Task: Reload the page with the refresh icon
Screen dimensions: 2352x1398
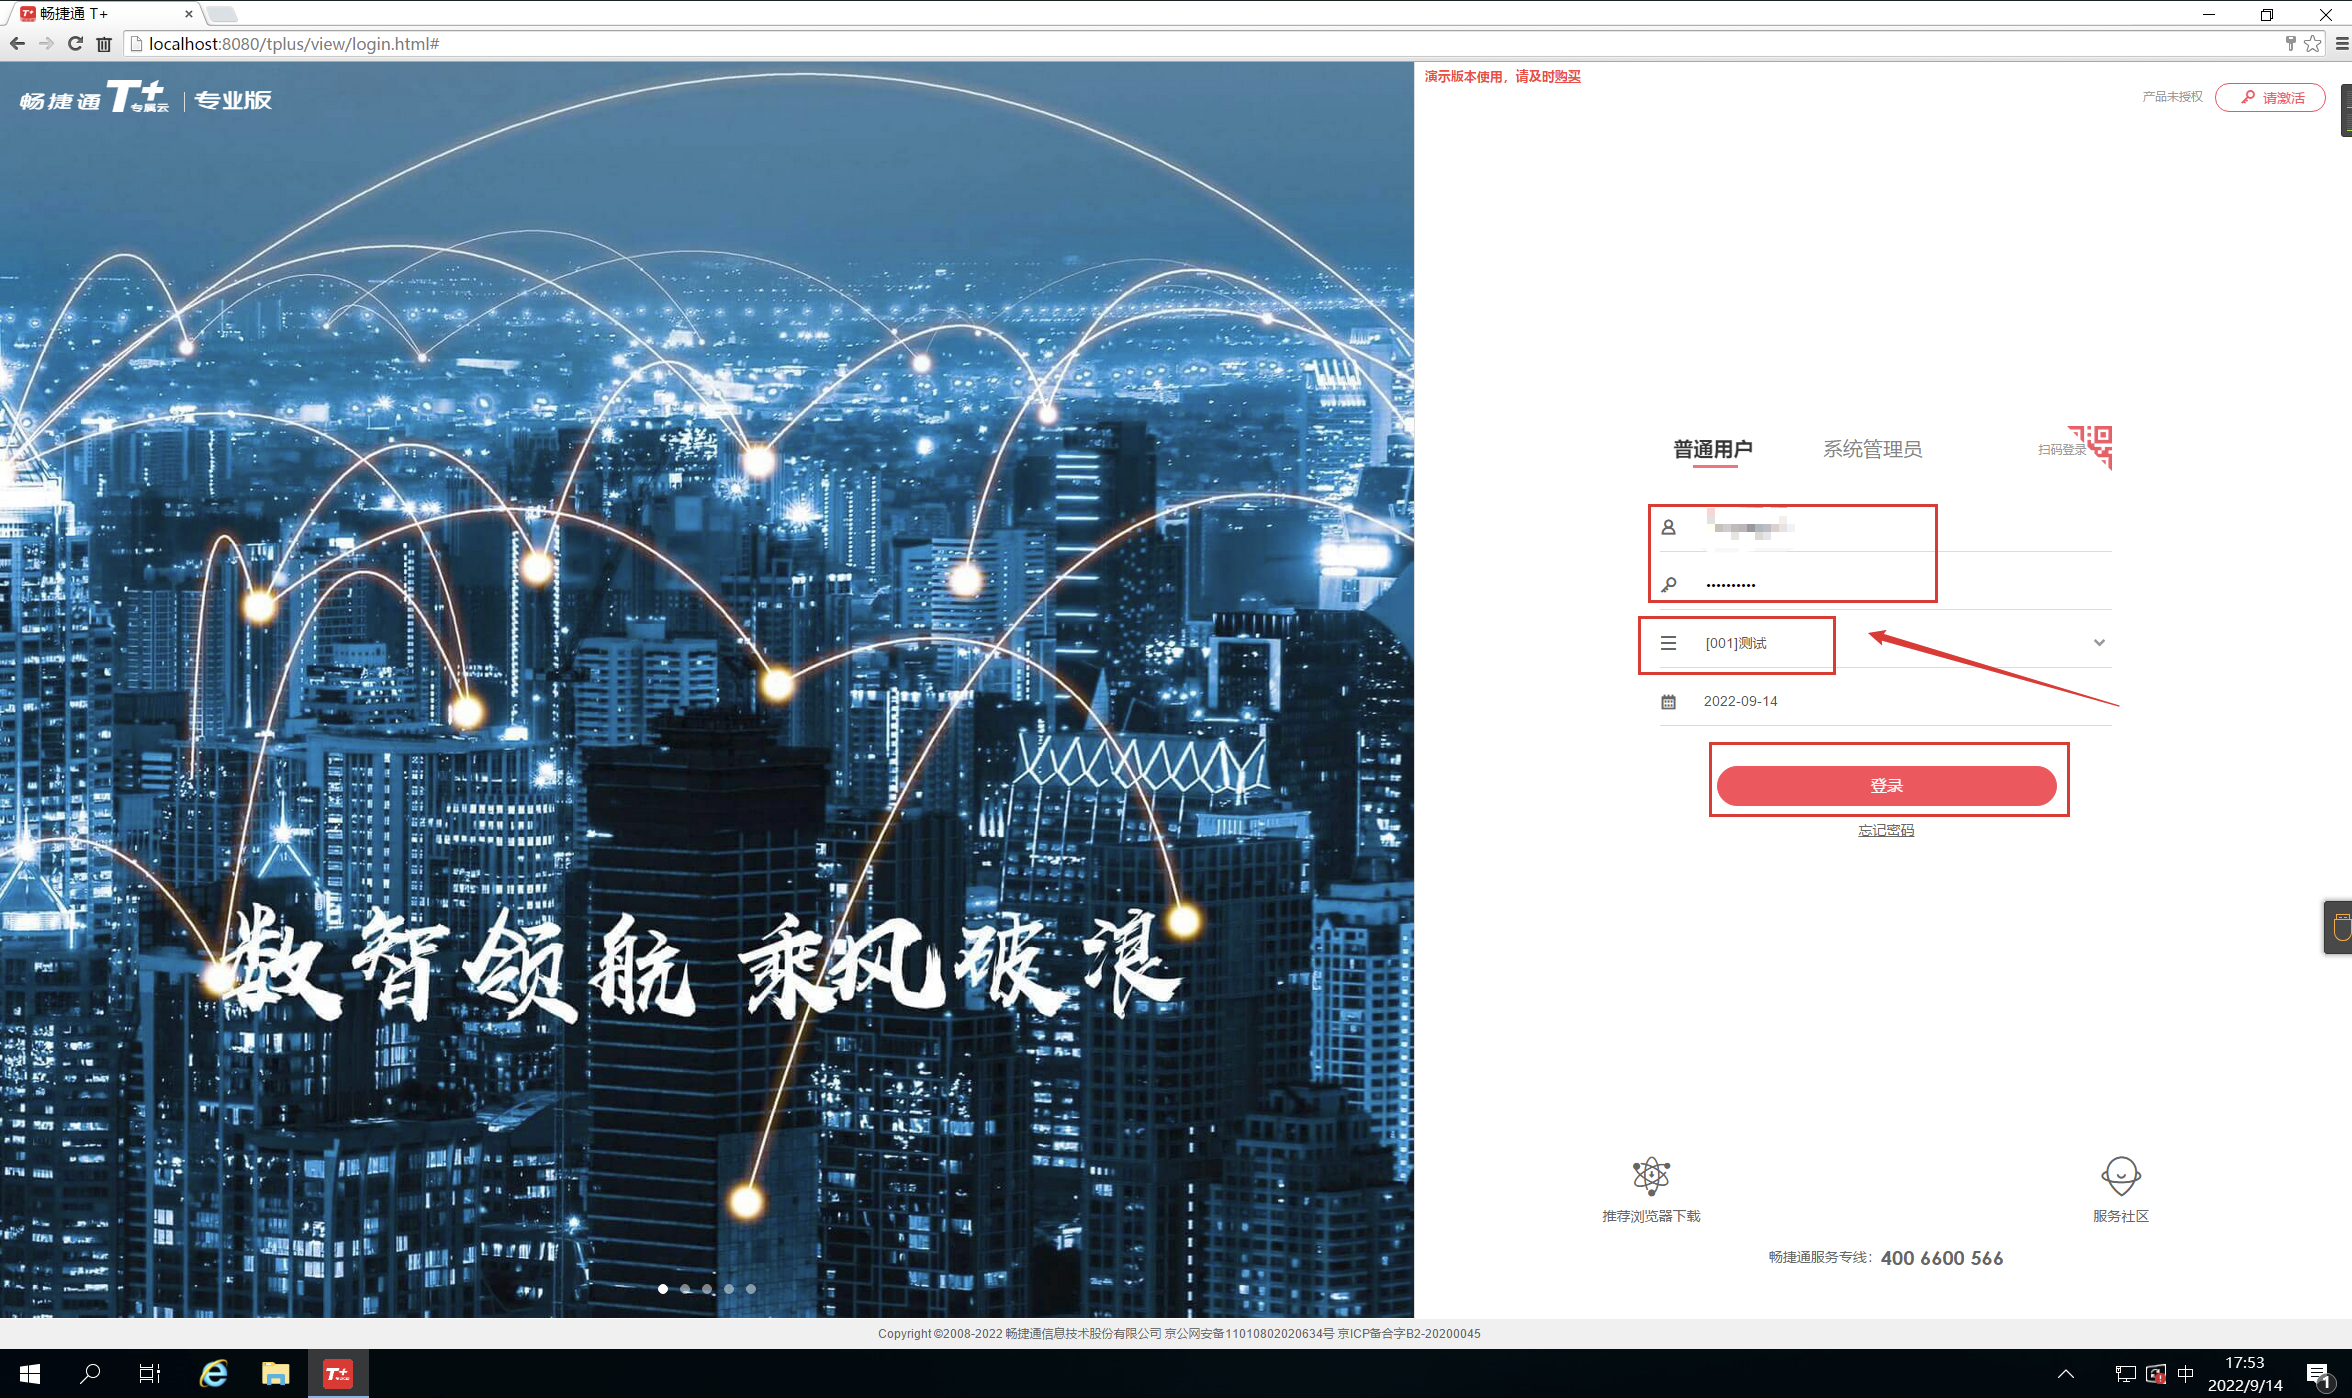Action: [x=75, y=44]
